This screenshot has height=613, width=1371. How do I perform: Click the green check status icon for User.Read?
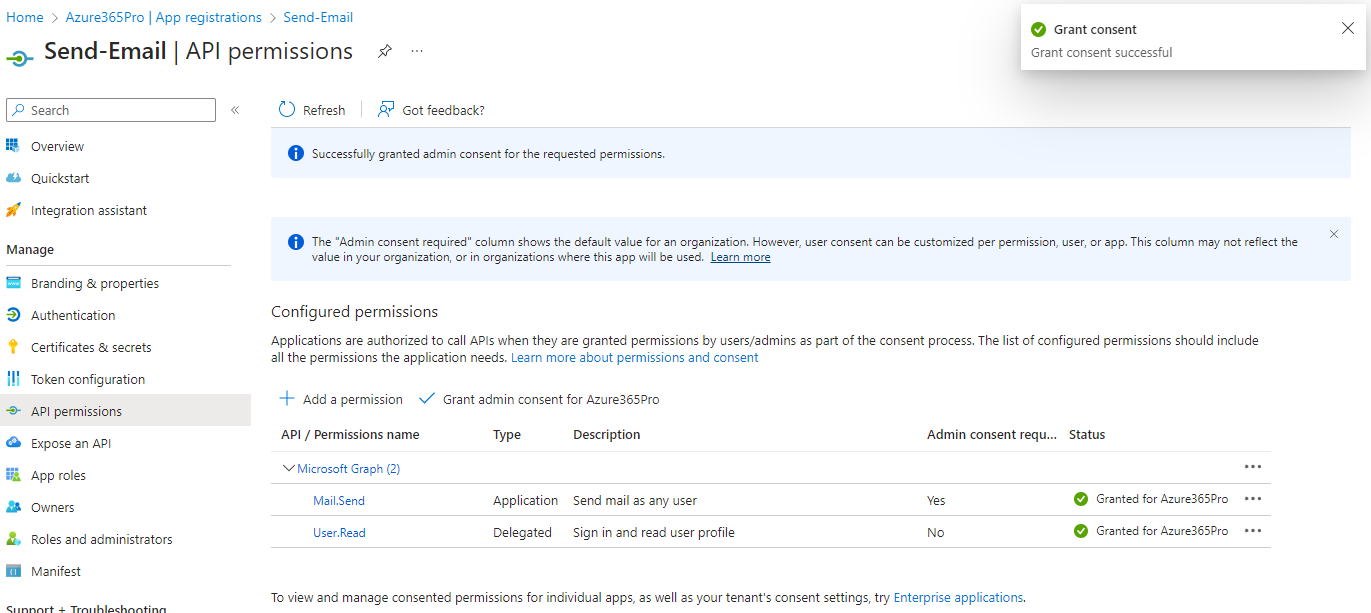pos(1081,531)
